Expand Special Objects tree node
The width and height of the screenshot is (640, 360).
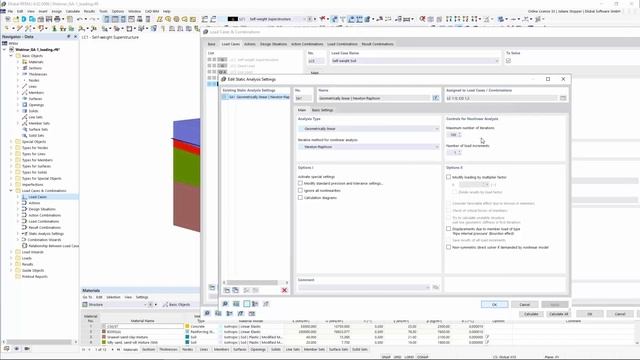click(11, 142)
